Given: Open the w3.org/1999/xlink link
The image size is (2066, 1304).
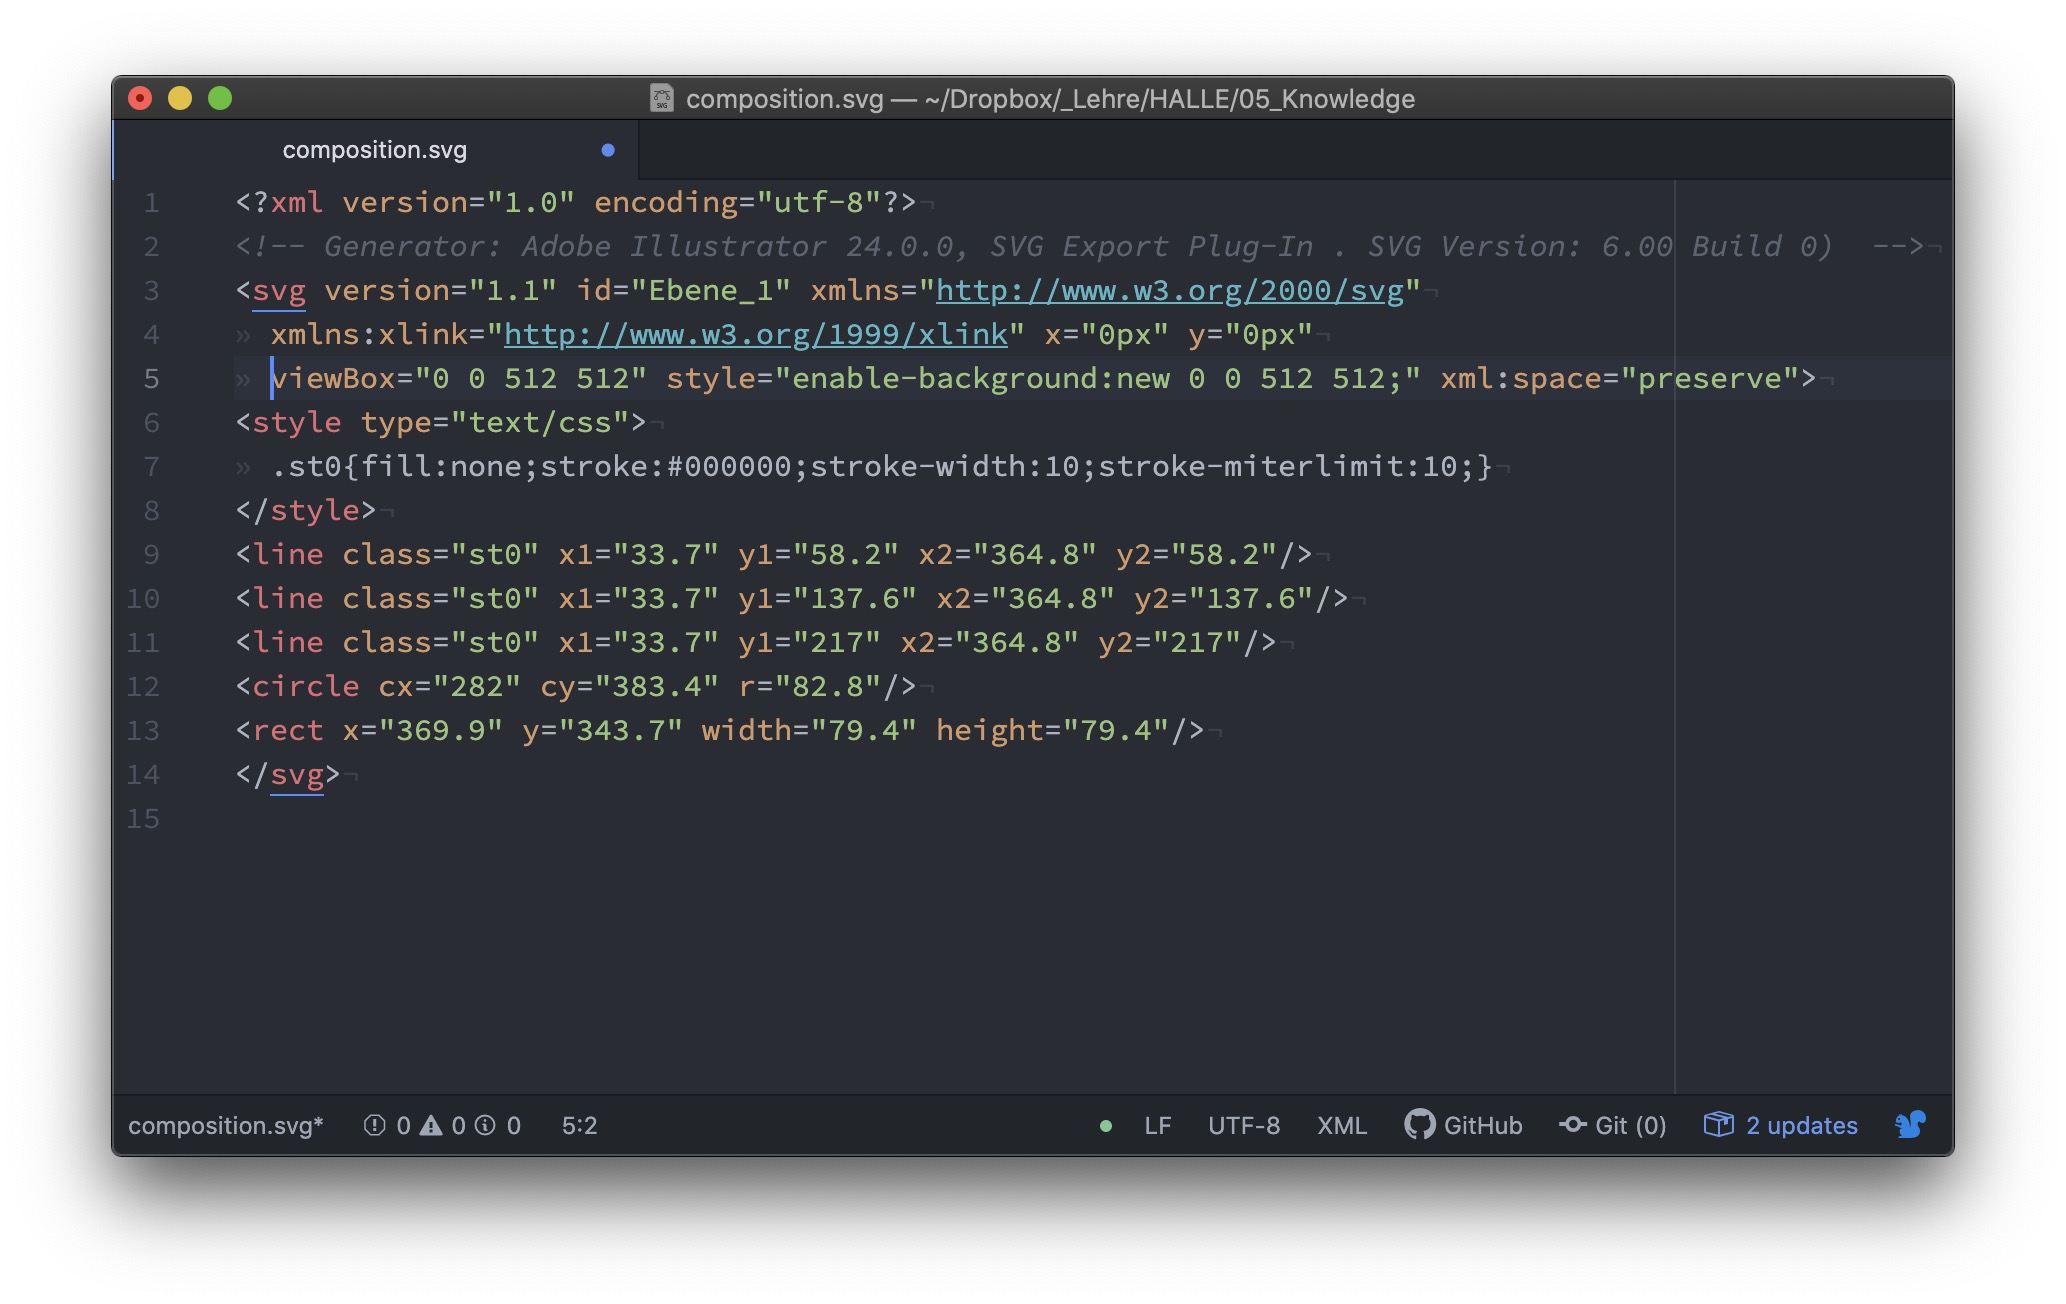Looking at the screenshot, I should pyautogui.click(x=756, y=334).
